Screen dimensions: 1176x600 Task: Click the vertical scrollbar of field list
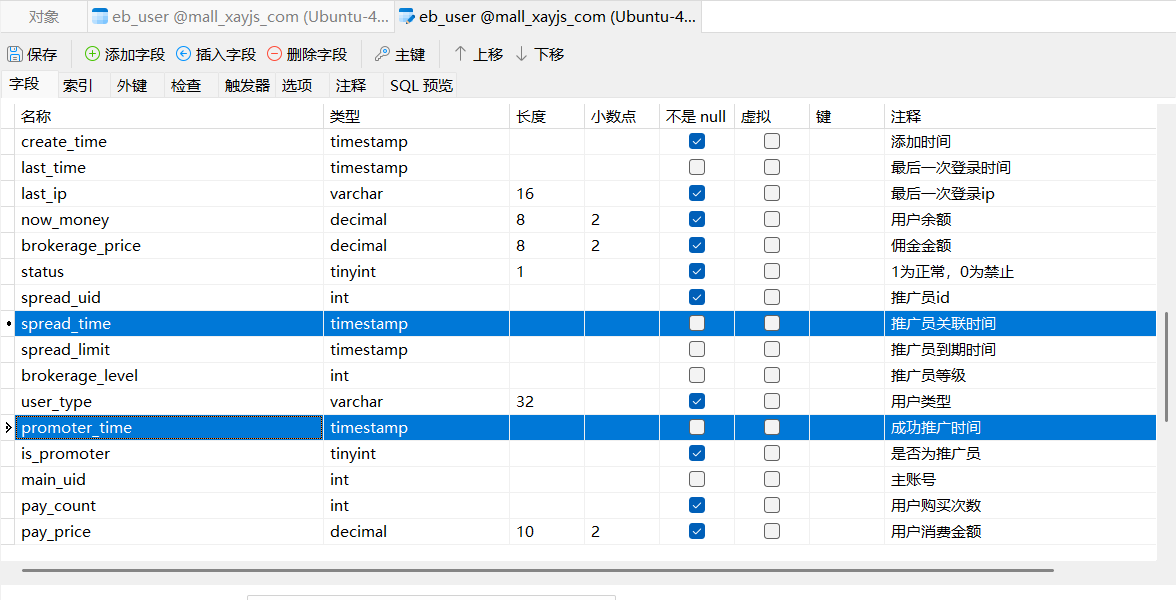coord(1166,368)
